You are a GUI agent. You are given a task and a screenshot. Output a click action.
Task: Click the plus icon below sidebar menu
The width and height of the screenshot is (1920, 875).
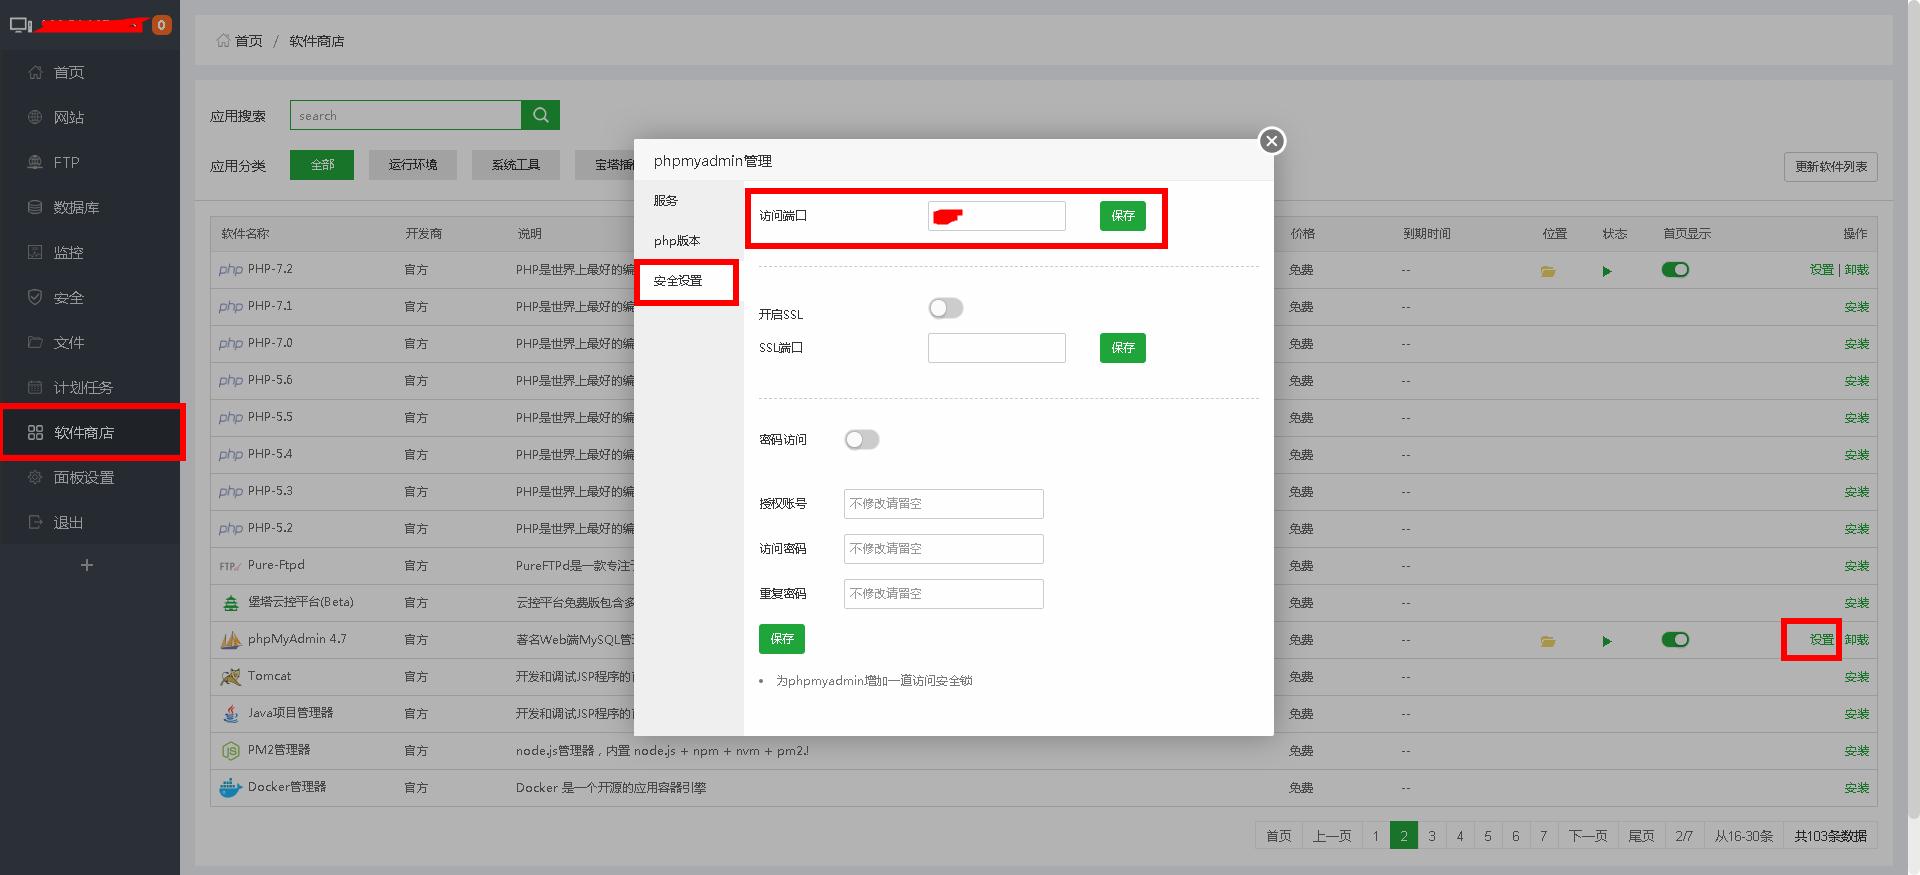[x=87, y=565]
